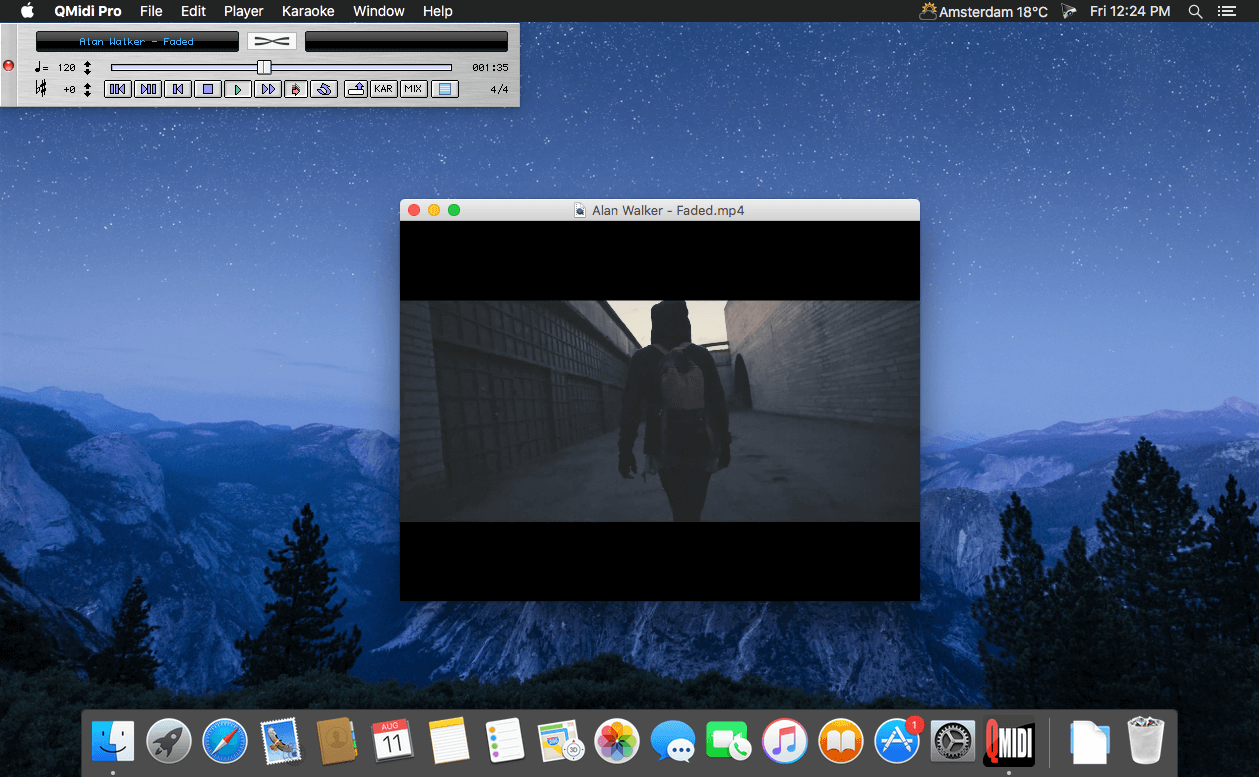Click the crossfade button between displays
The image size is (1259, 777).
tap(272, 41)
